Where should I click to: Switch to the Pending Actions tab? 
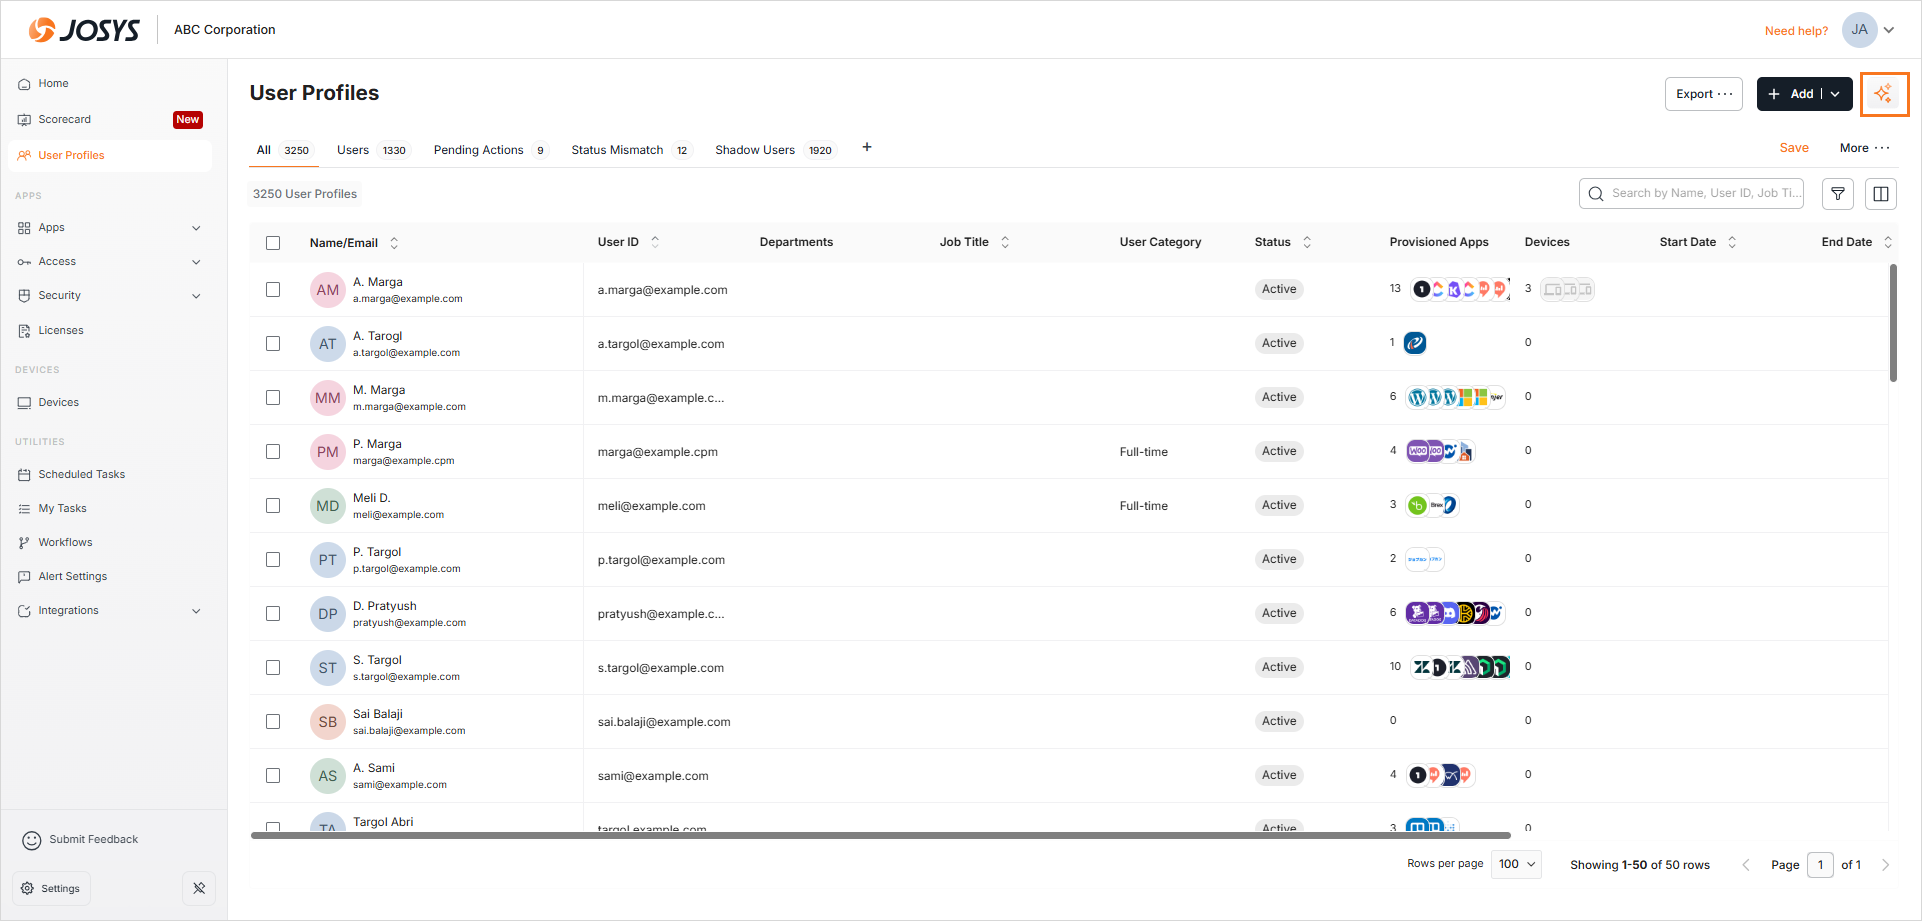478,150
